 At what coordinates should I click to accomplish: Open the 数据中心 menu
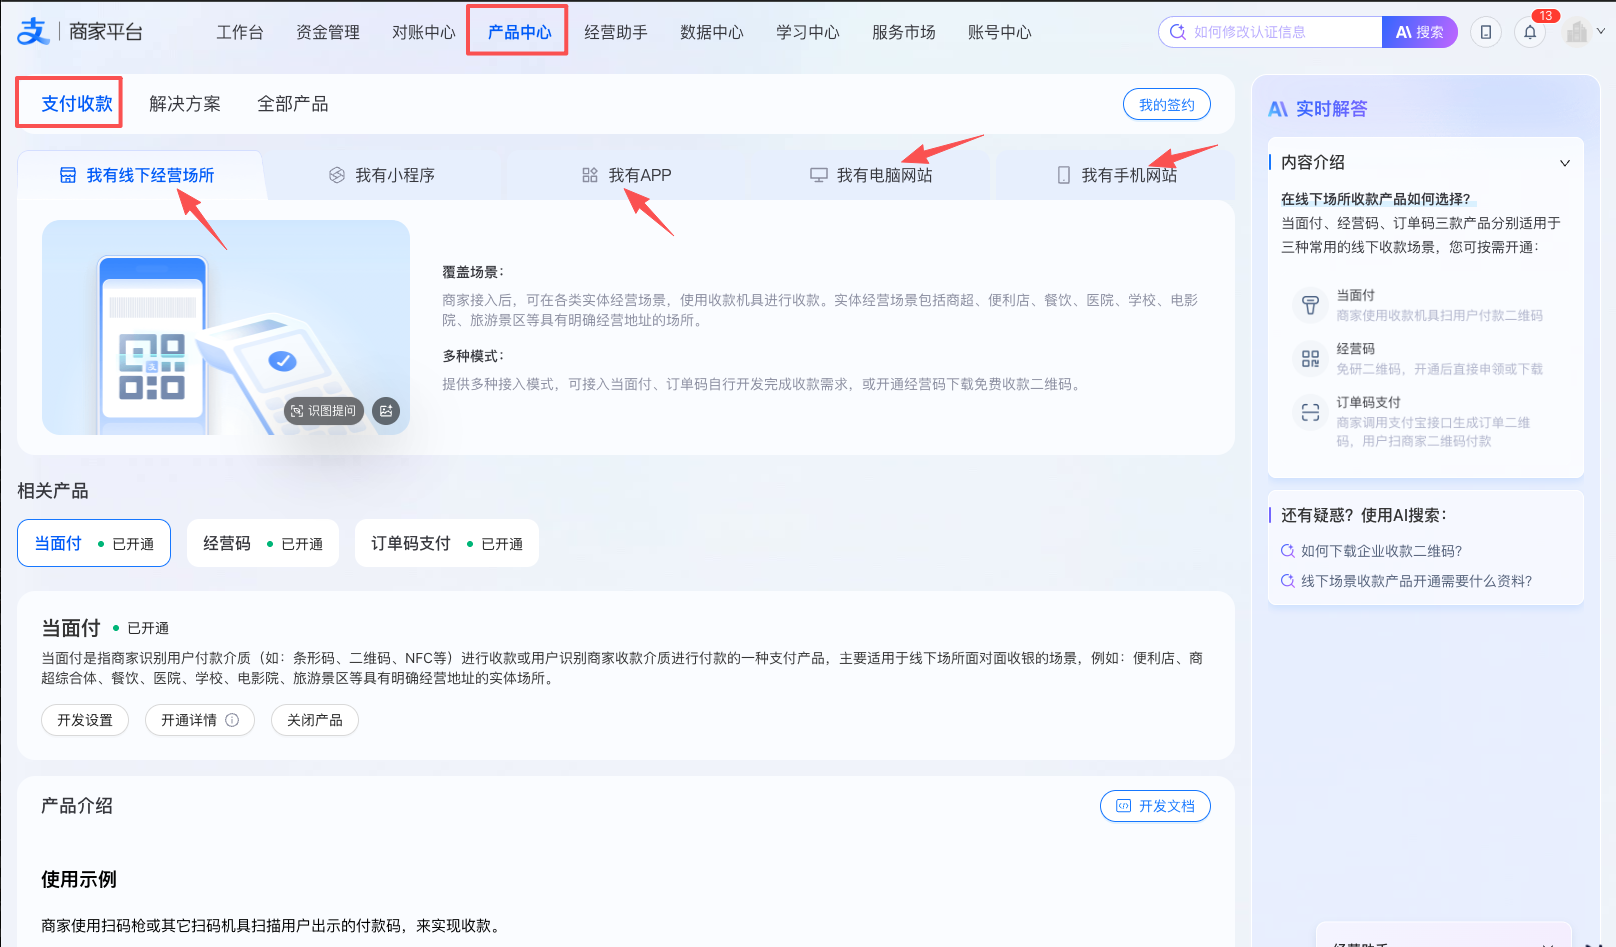(712, 32)
